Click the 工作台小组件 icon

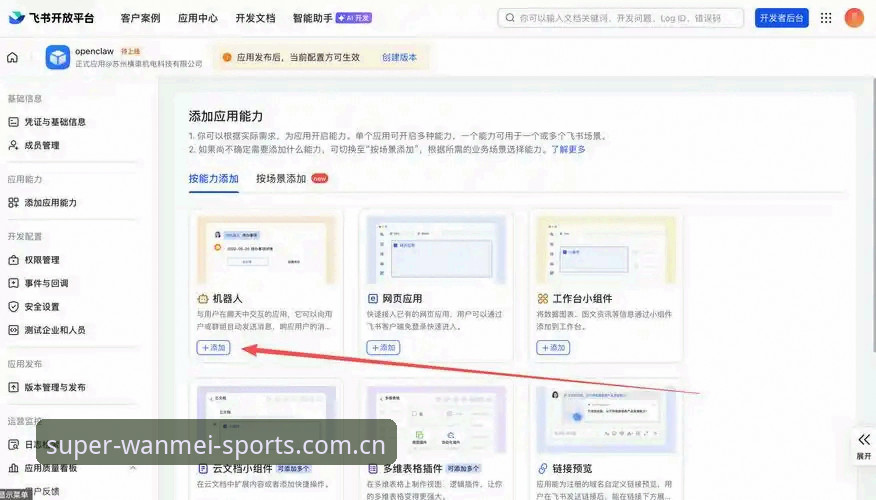click(542, 299)
